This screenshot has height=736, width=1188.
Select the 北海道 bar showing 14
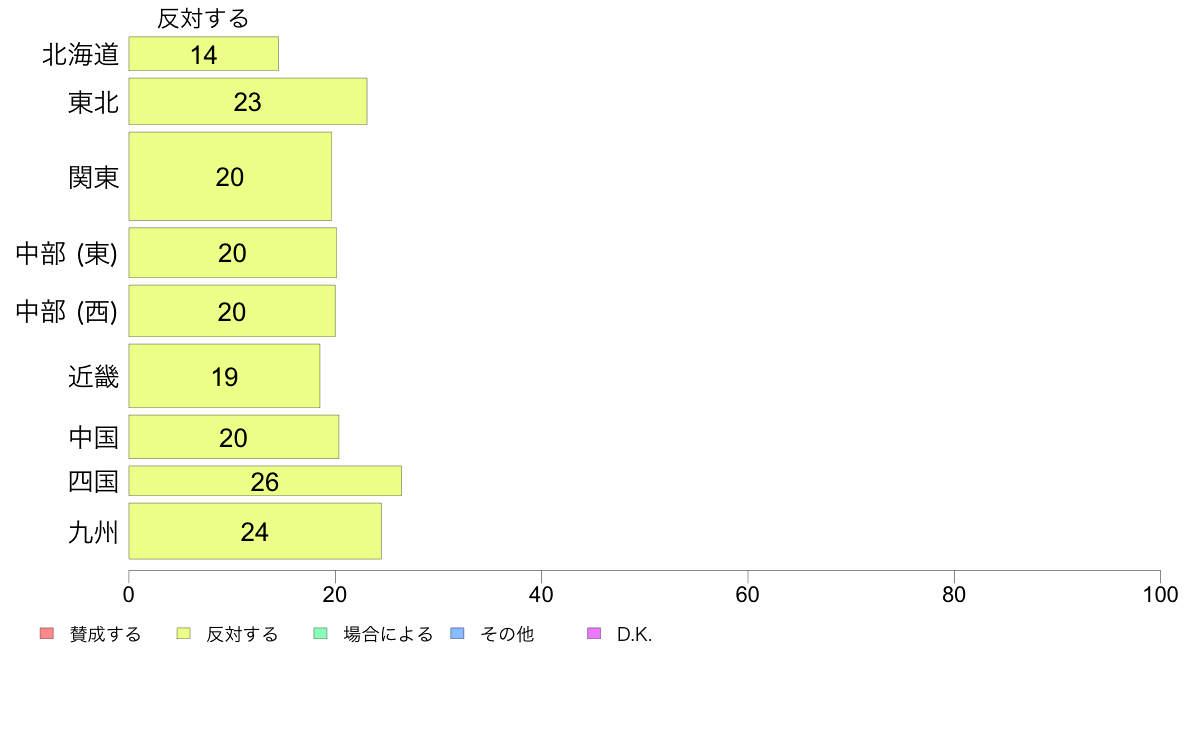pos(204,54)
